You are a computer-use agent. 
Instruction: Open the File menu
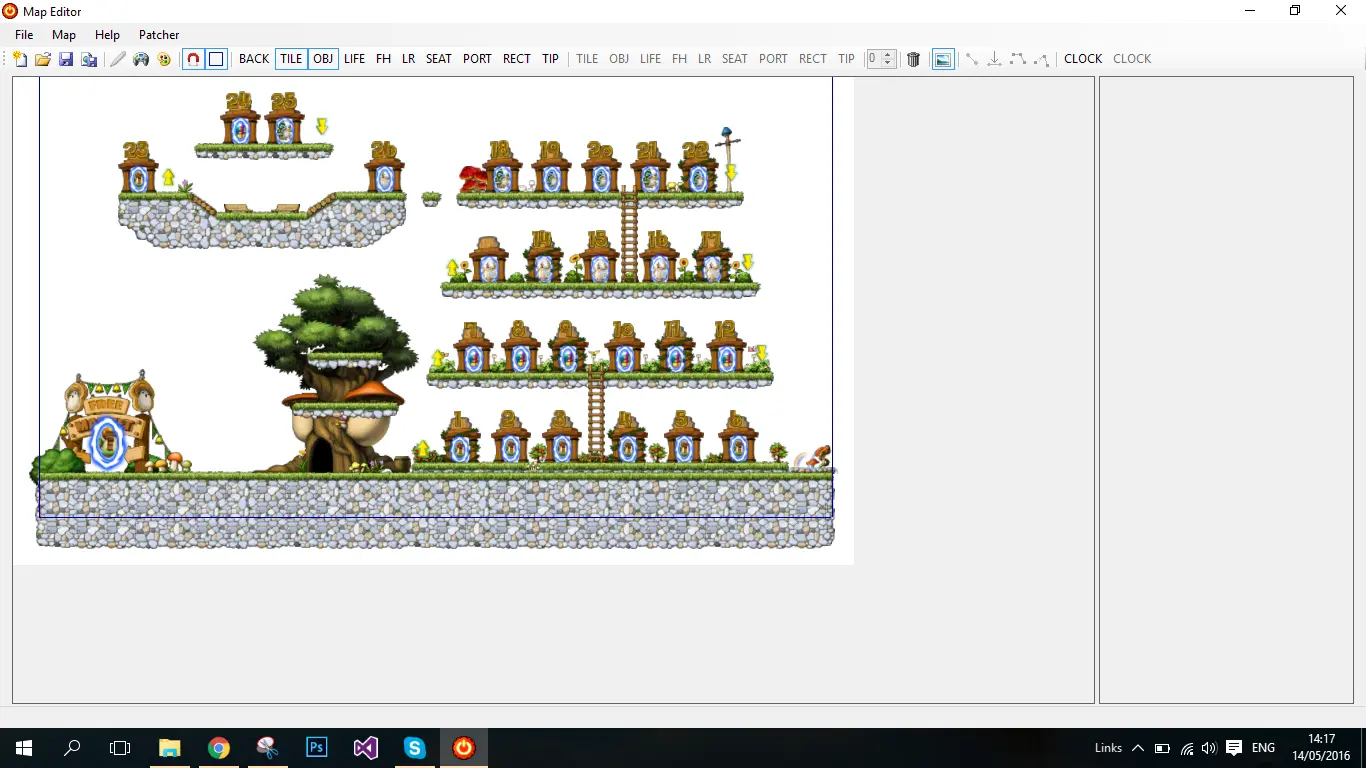click(24, 35)
